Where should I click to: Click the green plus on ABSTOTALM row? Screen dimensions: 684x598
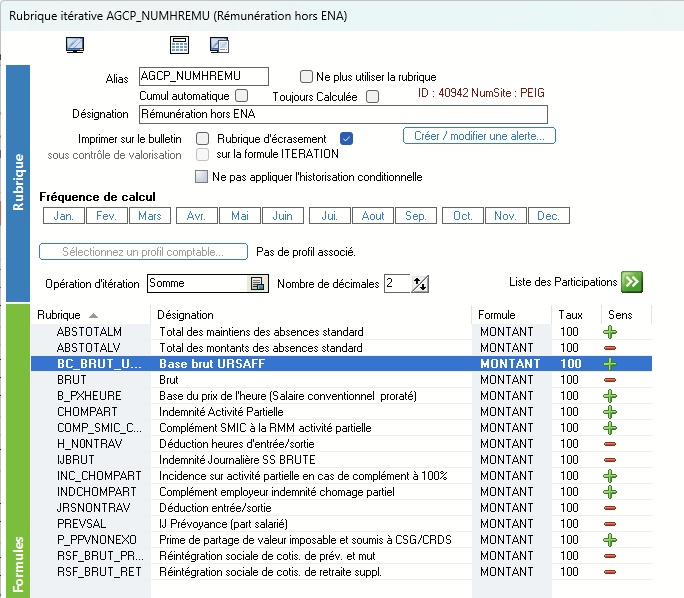point(609,332)
